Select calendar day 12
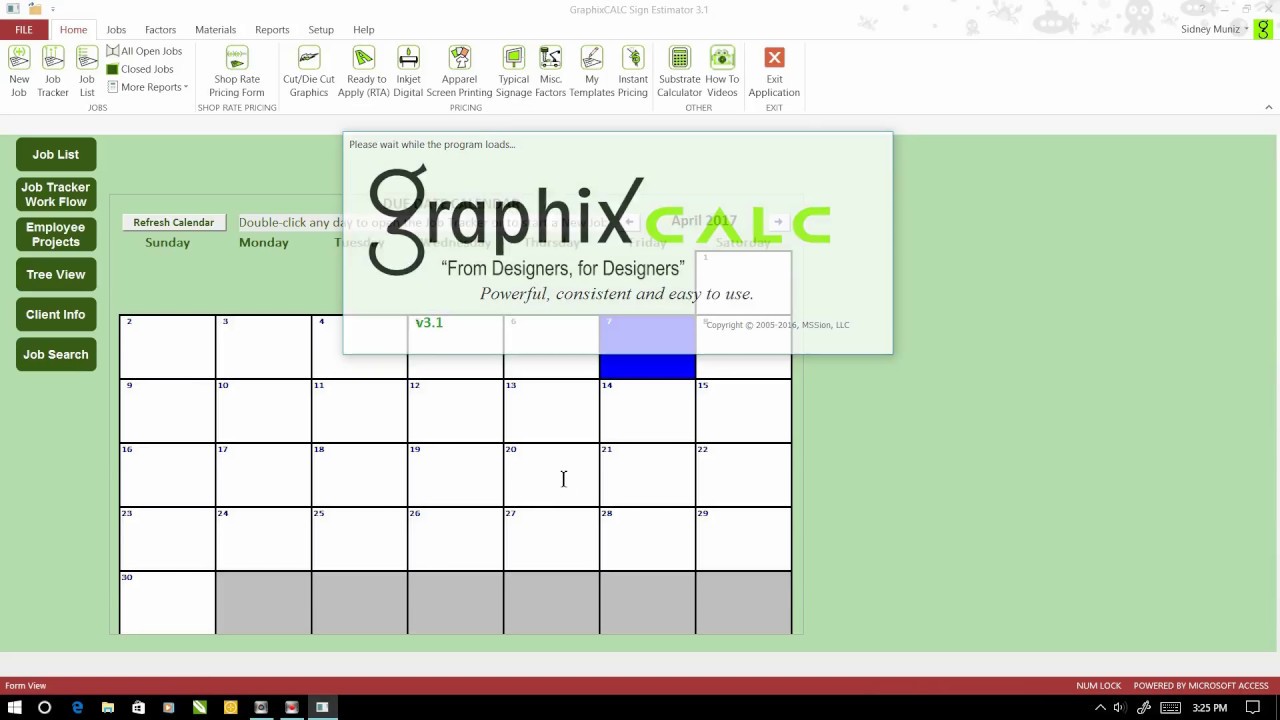1280x720 pixels. click(455, 411)
